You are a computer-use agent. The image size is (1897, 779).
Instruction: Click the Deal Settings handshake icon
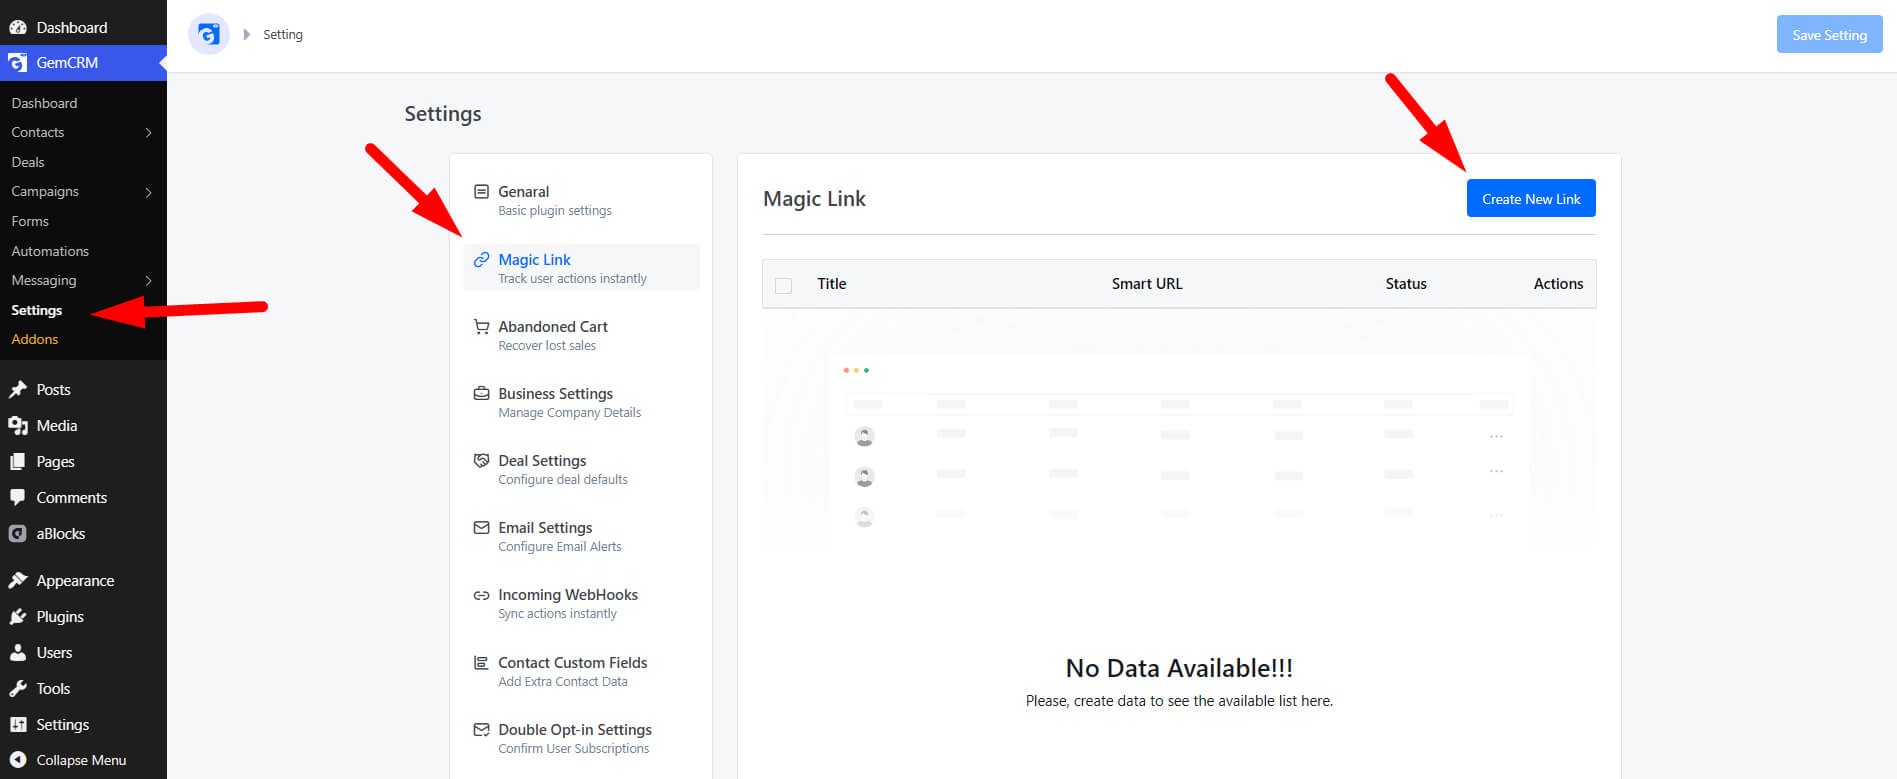(x=481, y=460)
